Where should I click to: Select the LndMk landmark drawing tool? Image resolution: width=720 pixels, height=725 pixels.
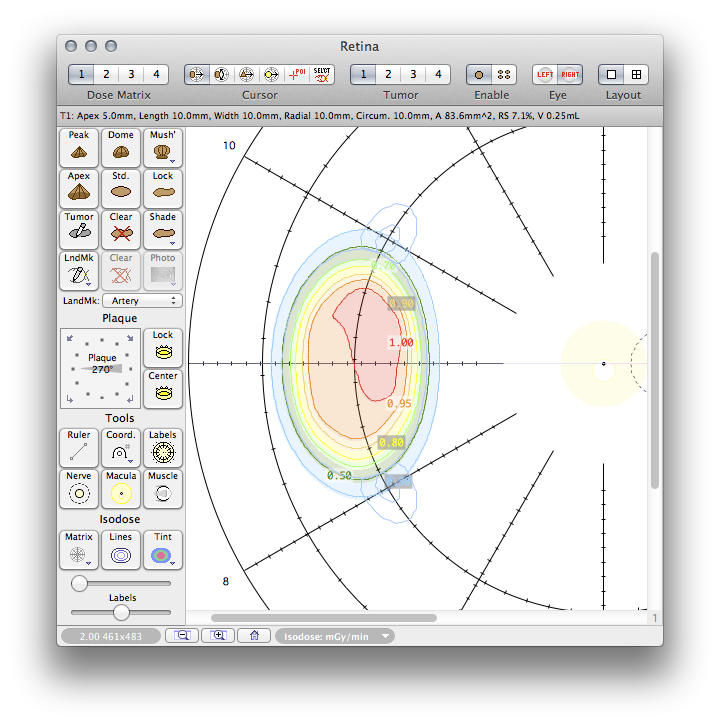click(79, 271)
